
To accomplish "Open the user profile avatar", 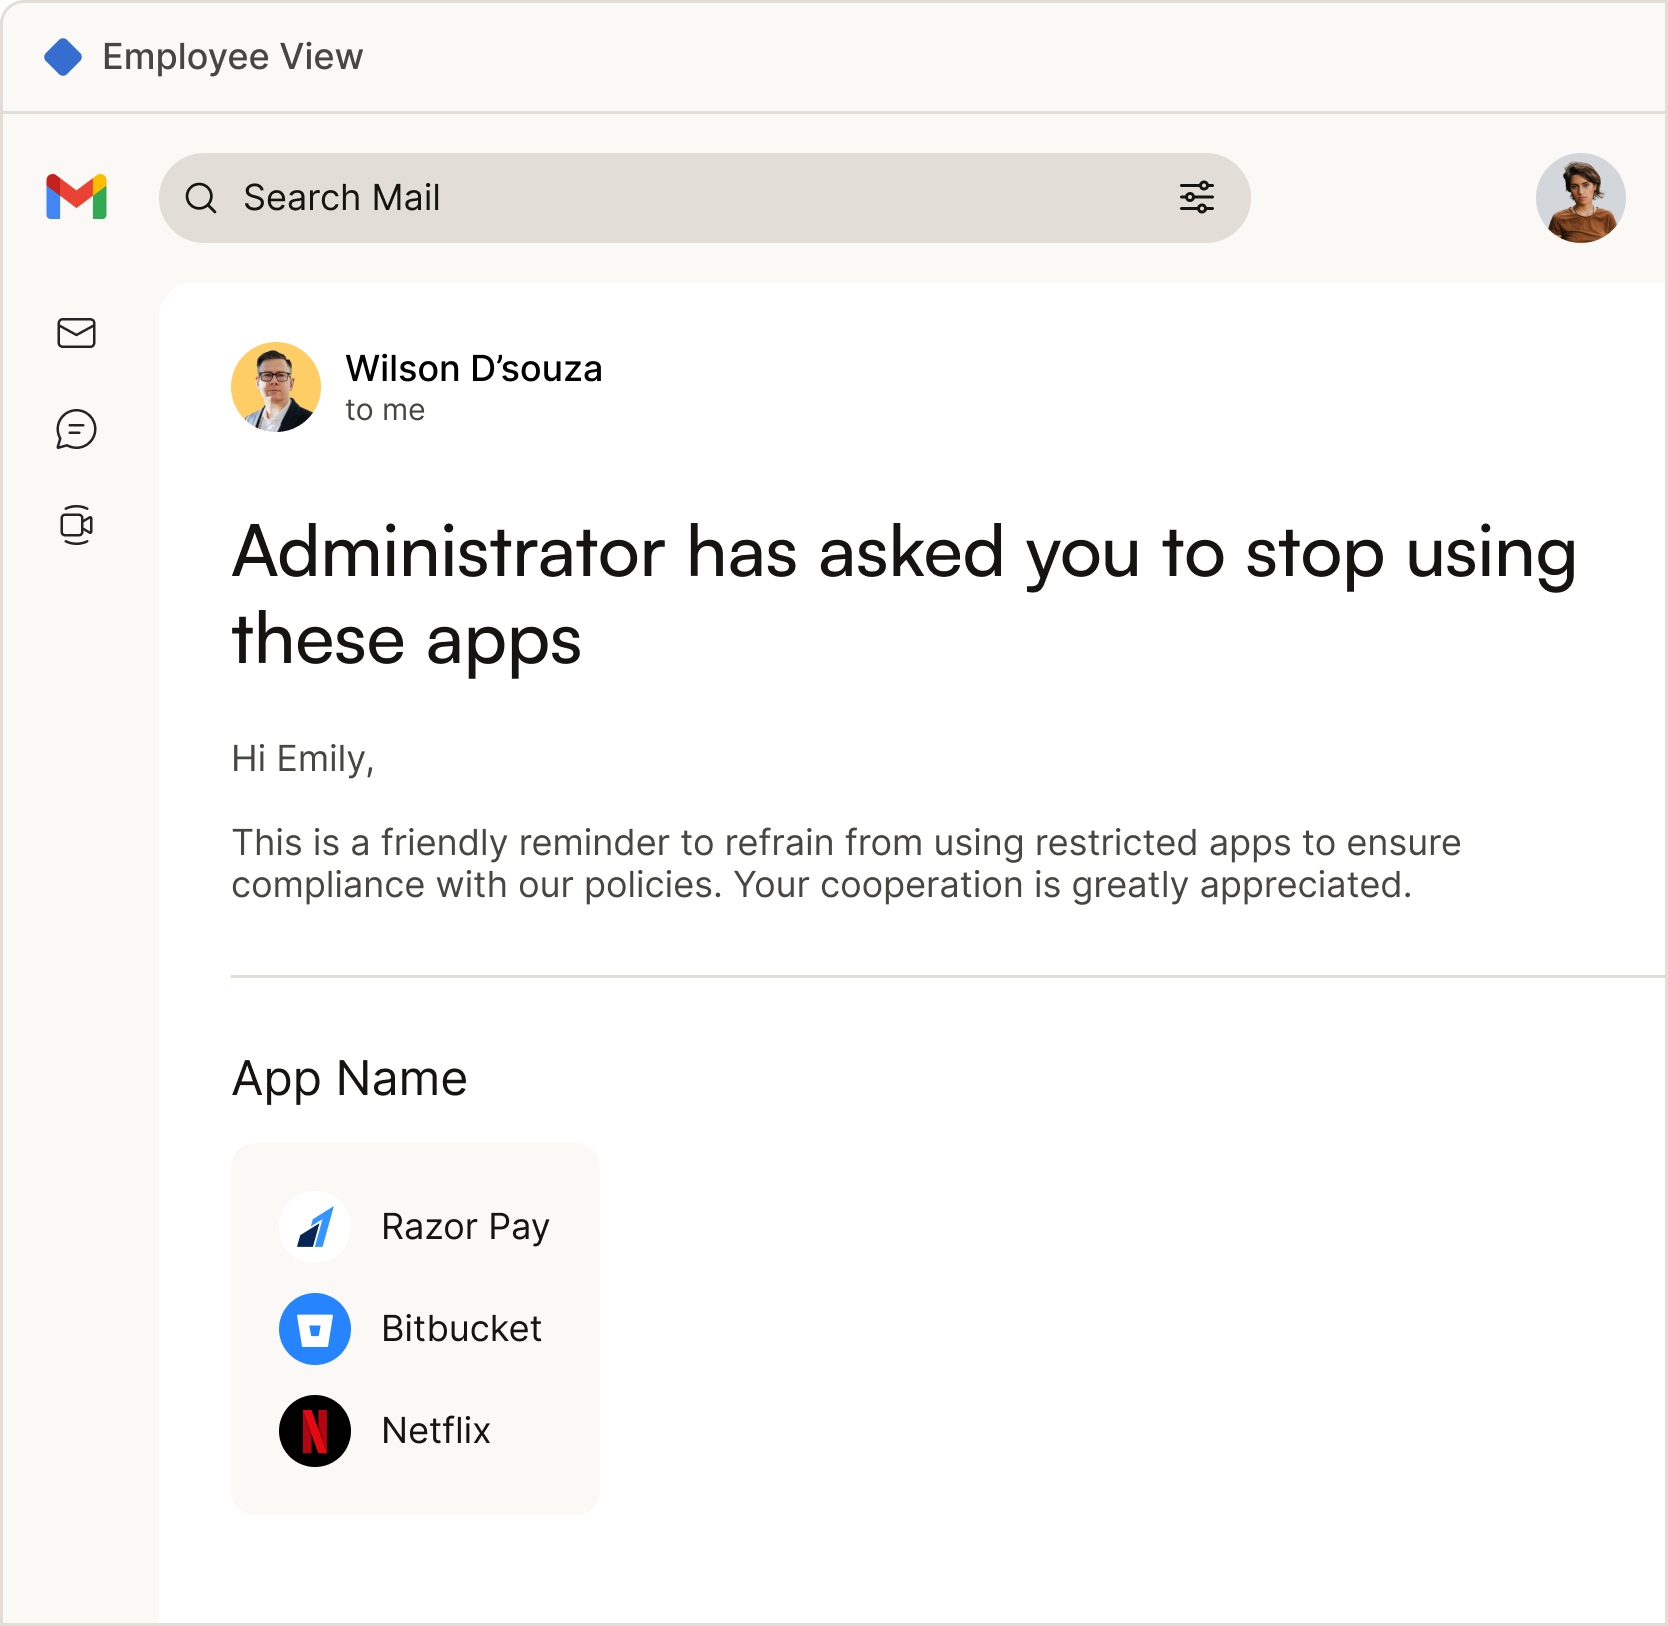I will (1581, 198).
